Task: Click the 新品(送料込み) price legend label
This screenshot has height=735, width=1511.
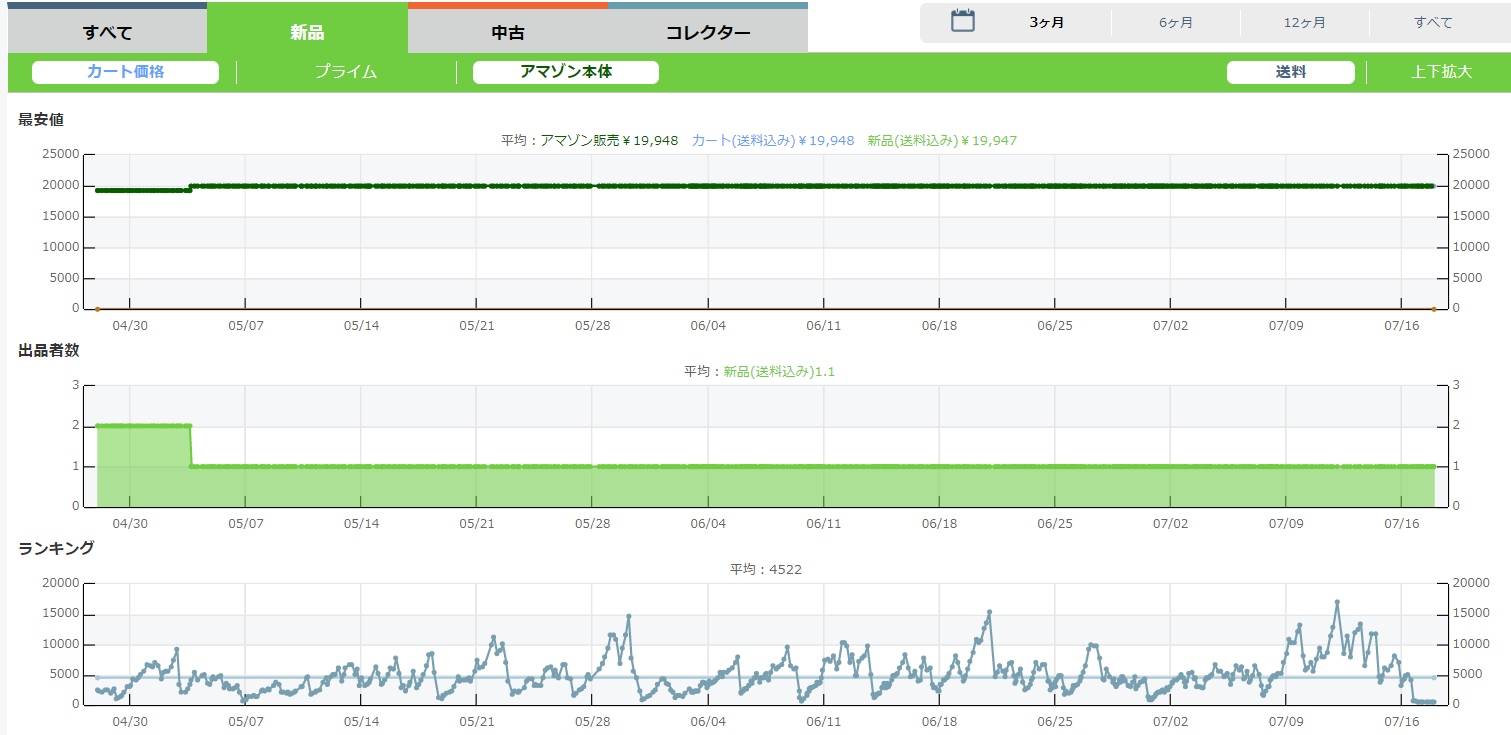Action: tap(941, 141)
